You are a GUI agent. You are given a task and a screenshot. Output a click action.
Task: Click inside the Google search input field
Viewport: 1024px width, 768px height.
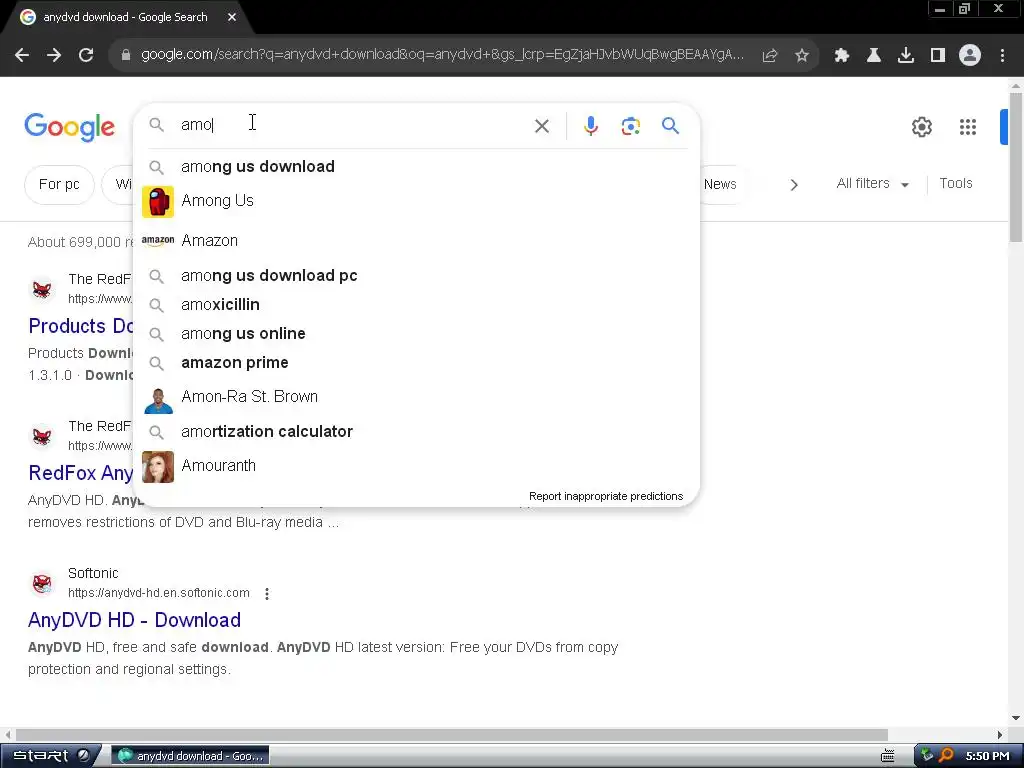pyautogui.click(x=353, y=125)
